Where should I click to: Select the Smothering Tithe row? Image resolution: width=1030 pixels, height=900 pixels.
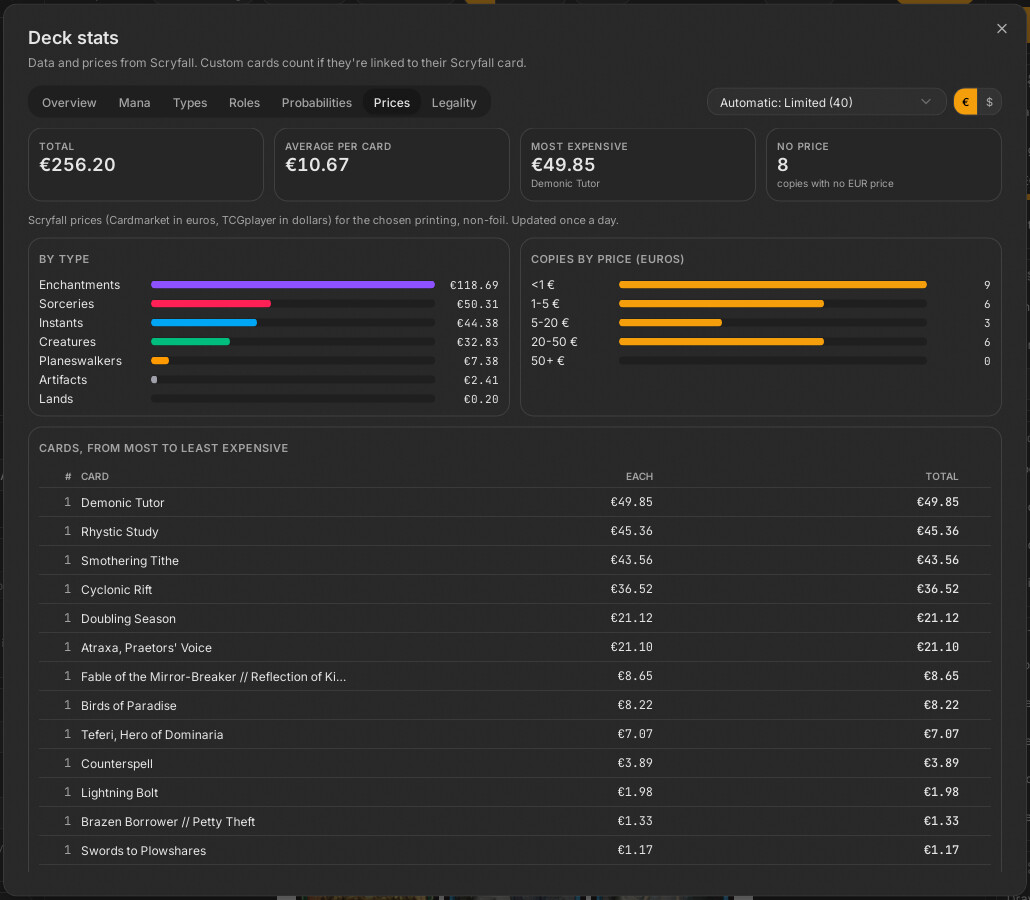pyautogui.click(x=514, y=560)
